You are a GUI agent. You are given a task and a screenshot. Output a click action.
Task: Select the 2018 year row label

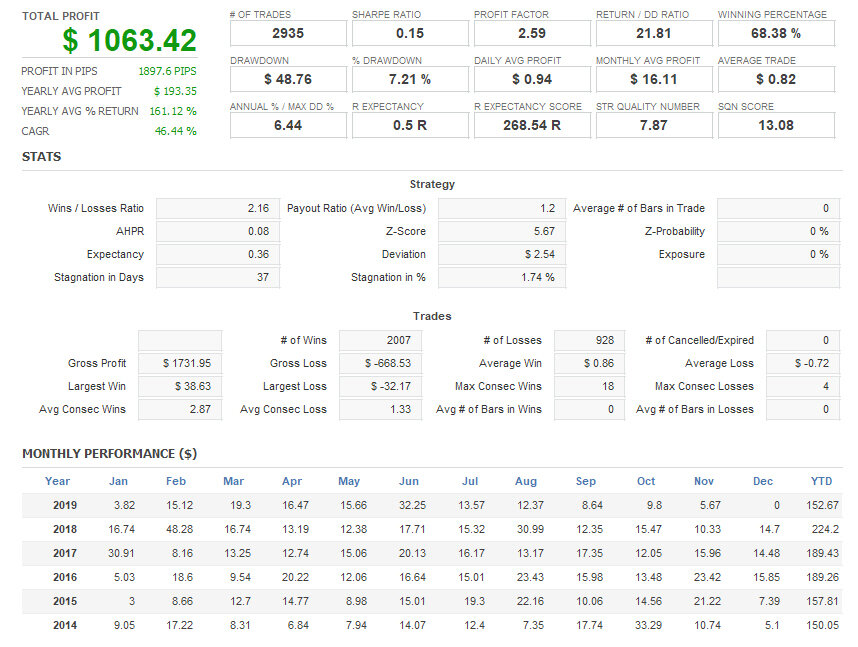(65, 529)
